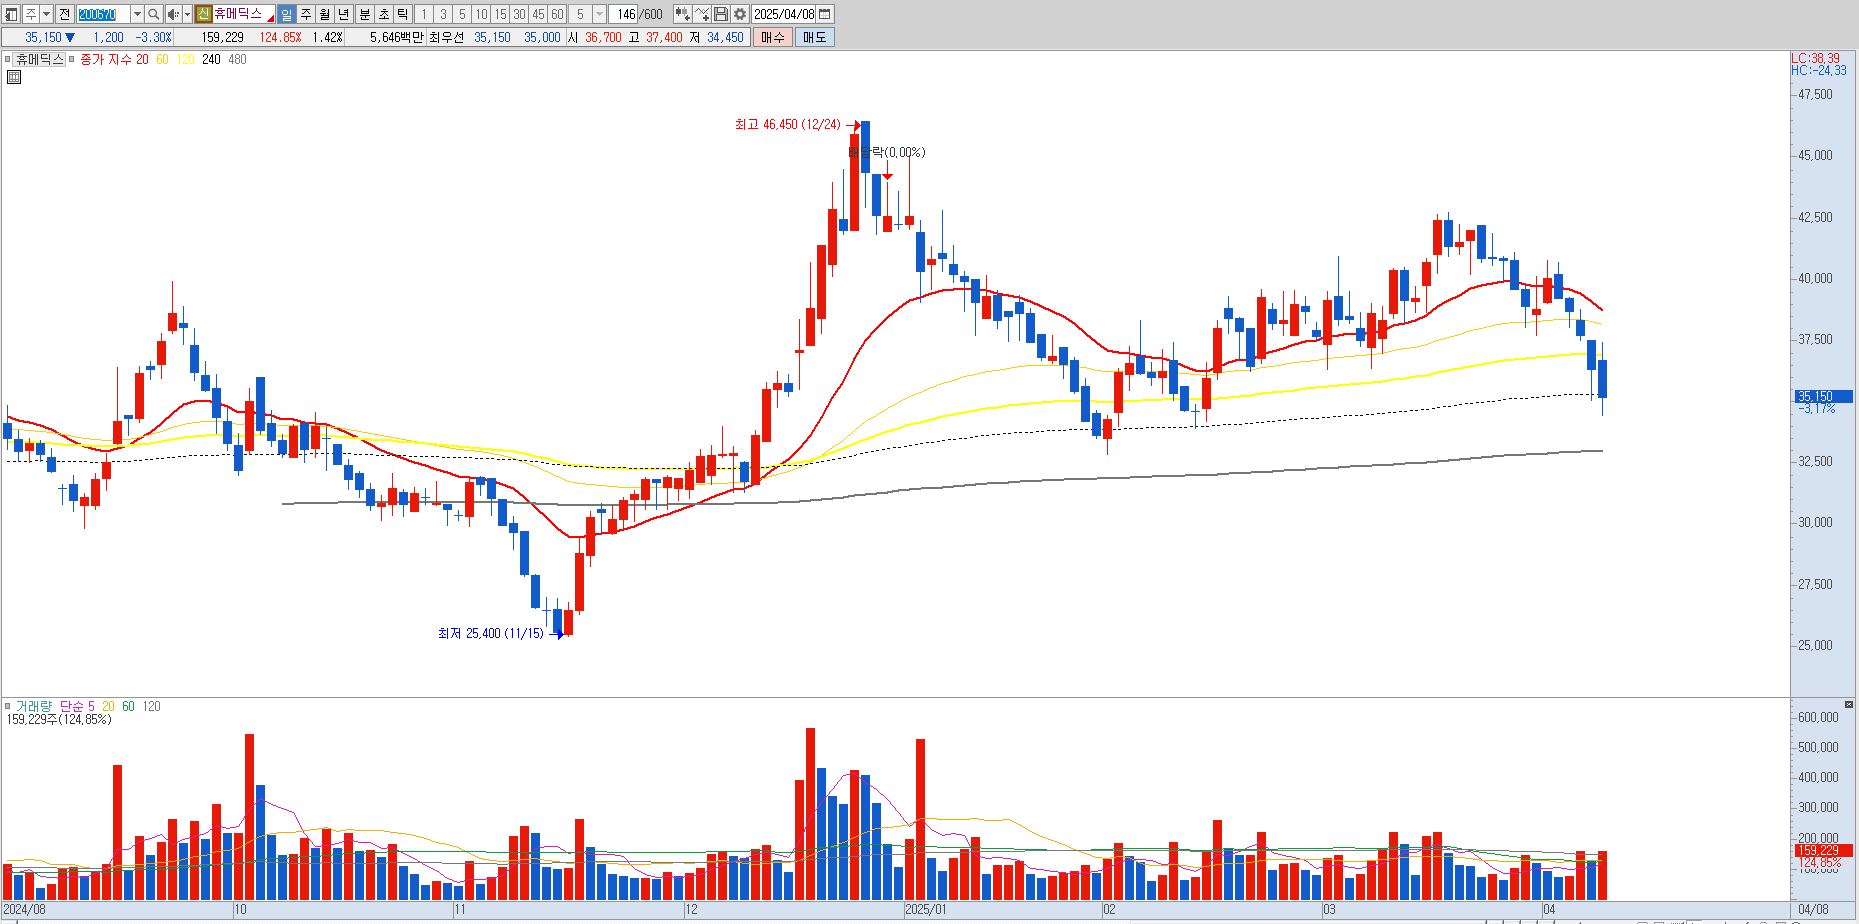Click the speaker sound alert icon
Viewport: 1859px width, 924px height.
pyautogui.click(x=173, y=14)
